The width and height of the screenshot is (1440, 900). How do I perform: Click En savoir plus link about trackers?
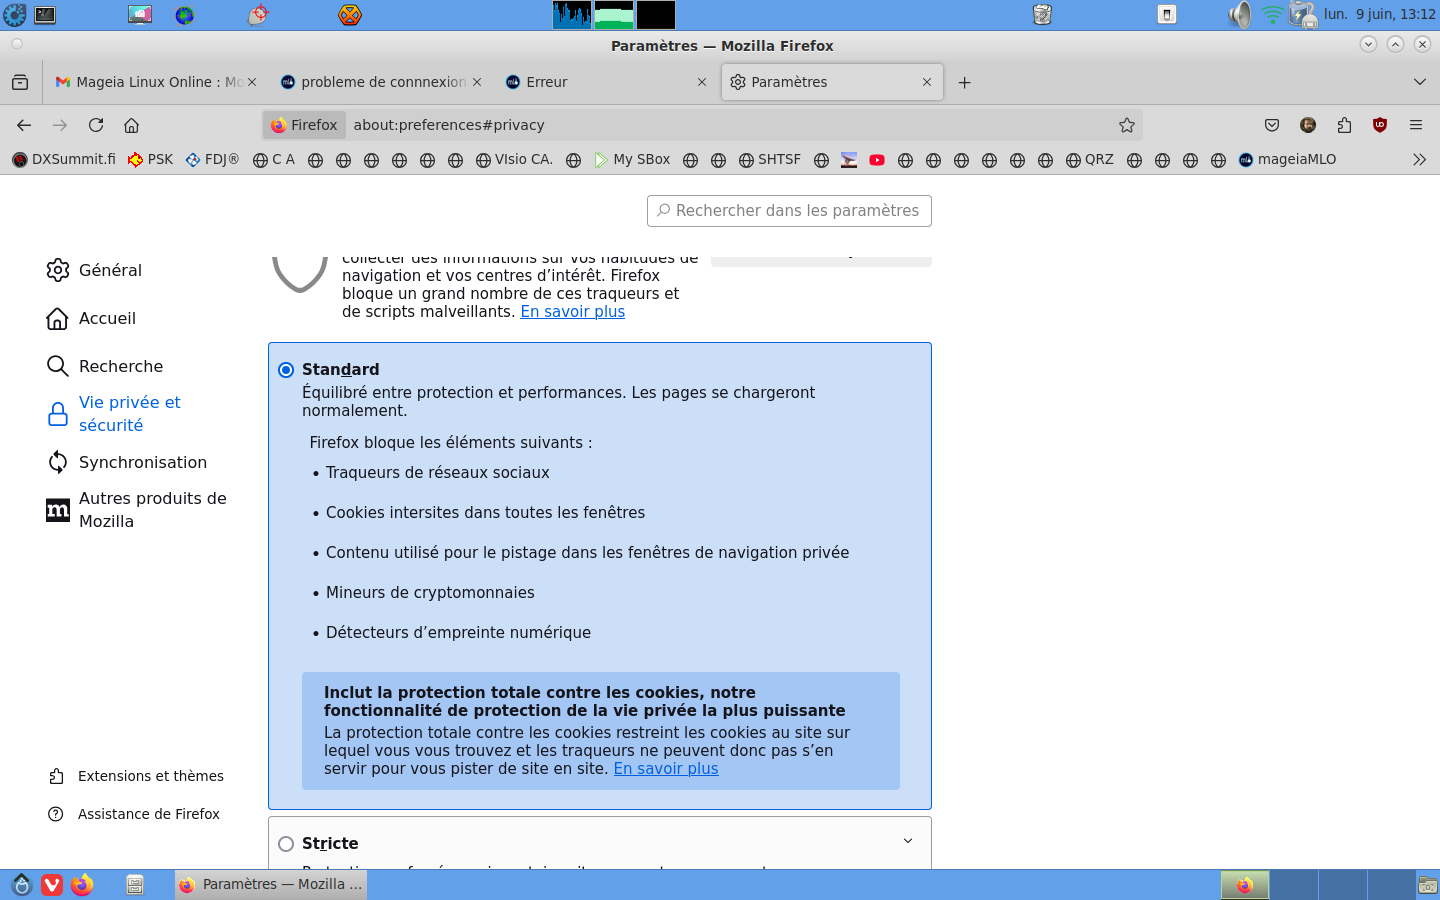pos(572,312)
